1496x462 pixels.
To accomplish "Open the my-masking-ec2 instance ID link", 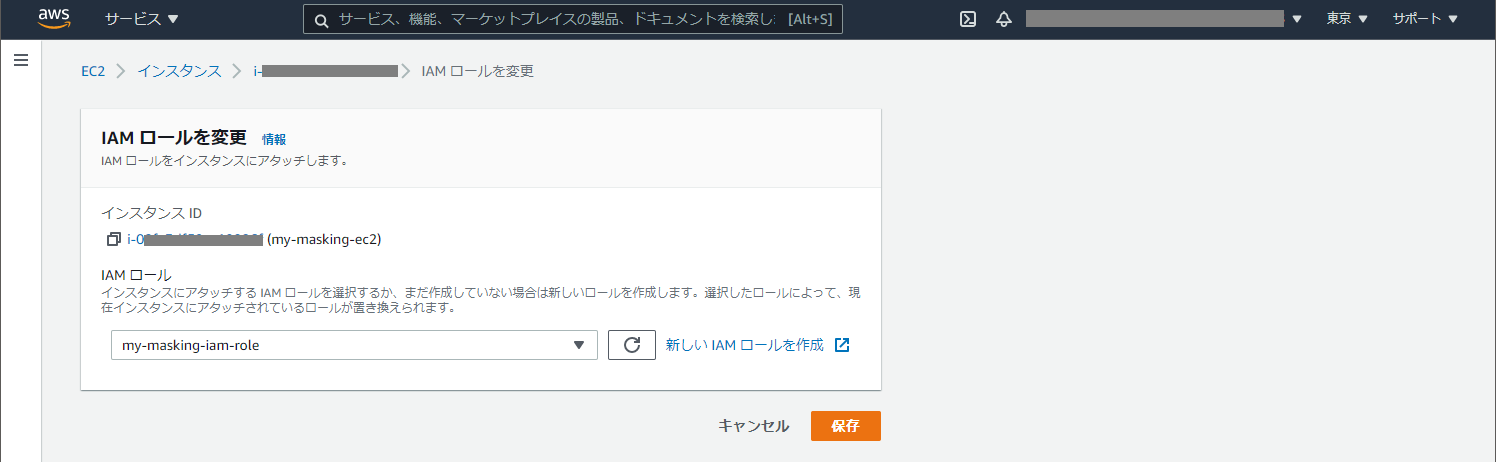I will 195,240.
